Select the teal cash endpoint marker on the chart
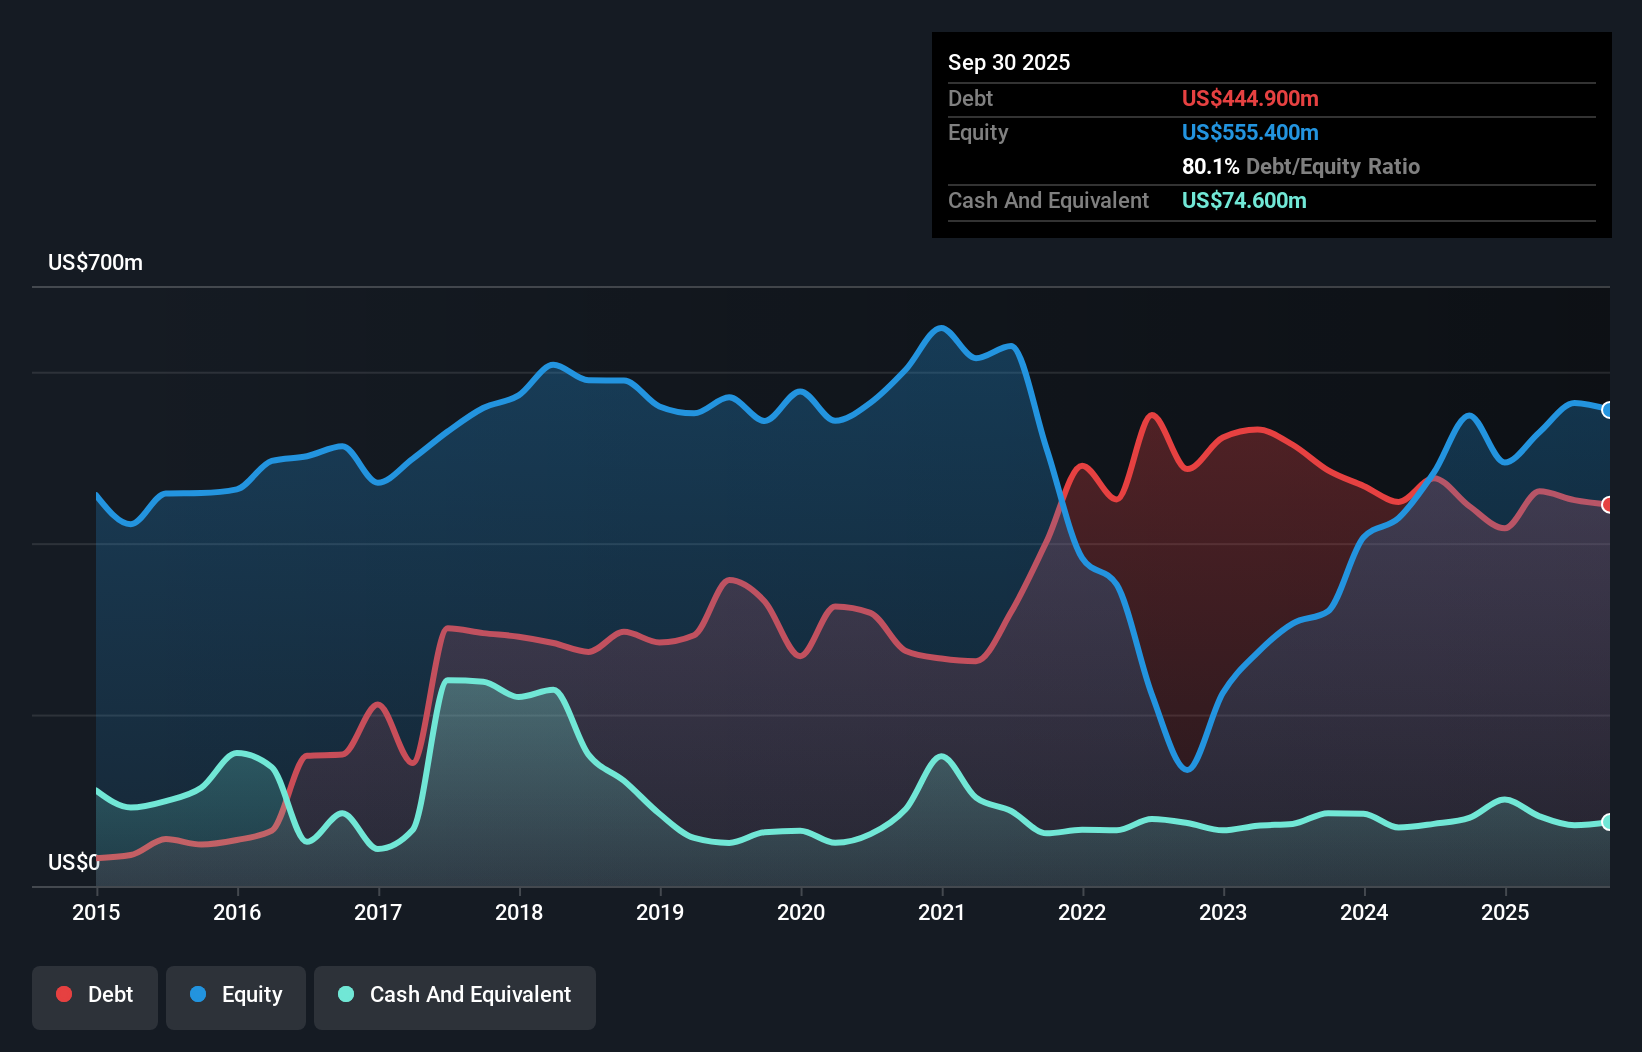The height and width of the screenshot is (1052, 1642). [x=1608, y=823]
